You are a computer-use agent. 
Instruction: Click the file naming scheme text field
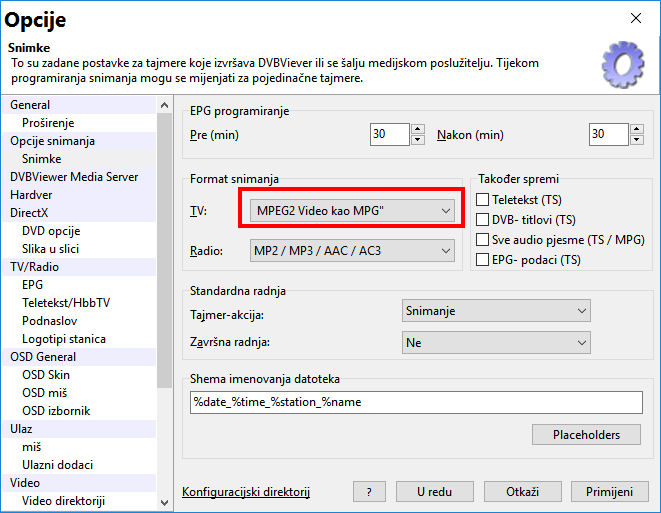[415, 402]
